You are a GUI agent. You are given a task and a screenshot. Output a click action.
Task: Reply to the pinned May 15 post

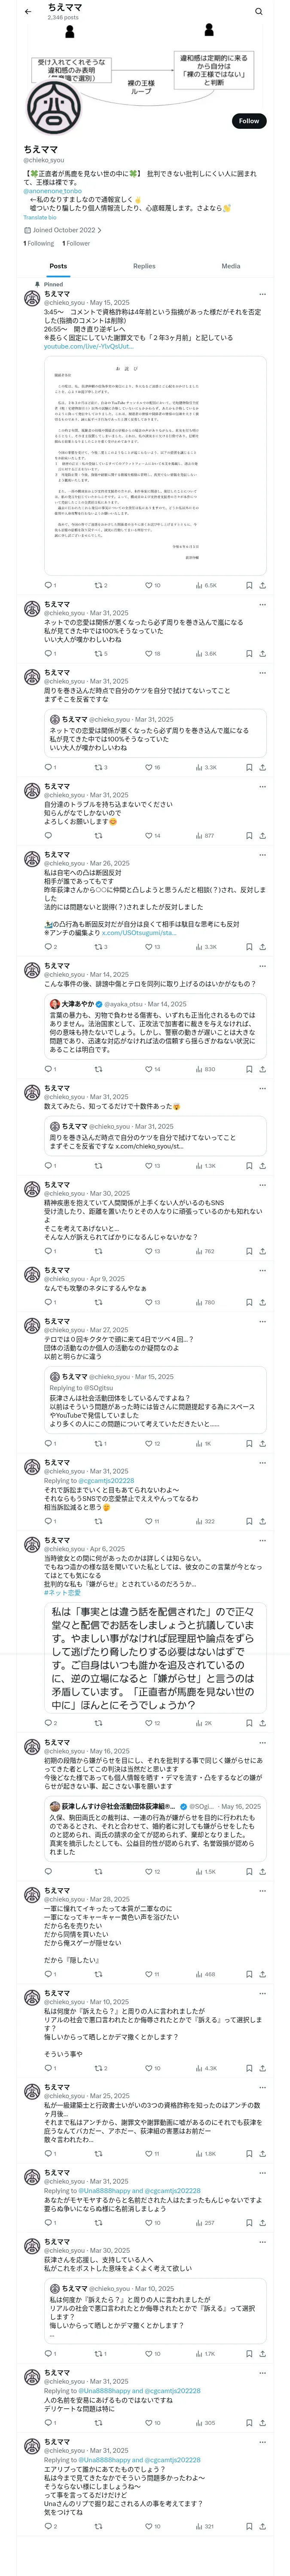49,585
